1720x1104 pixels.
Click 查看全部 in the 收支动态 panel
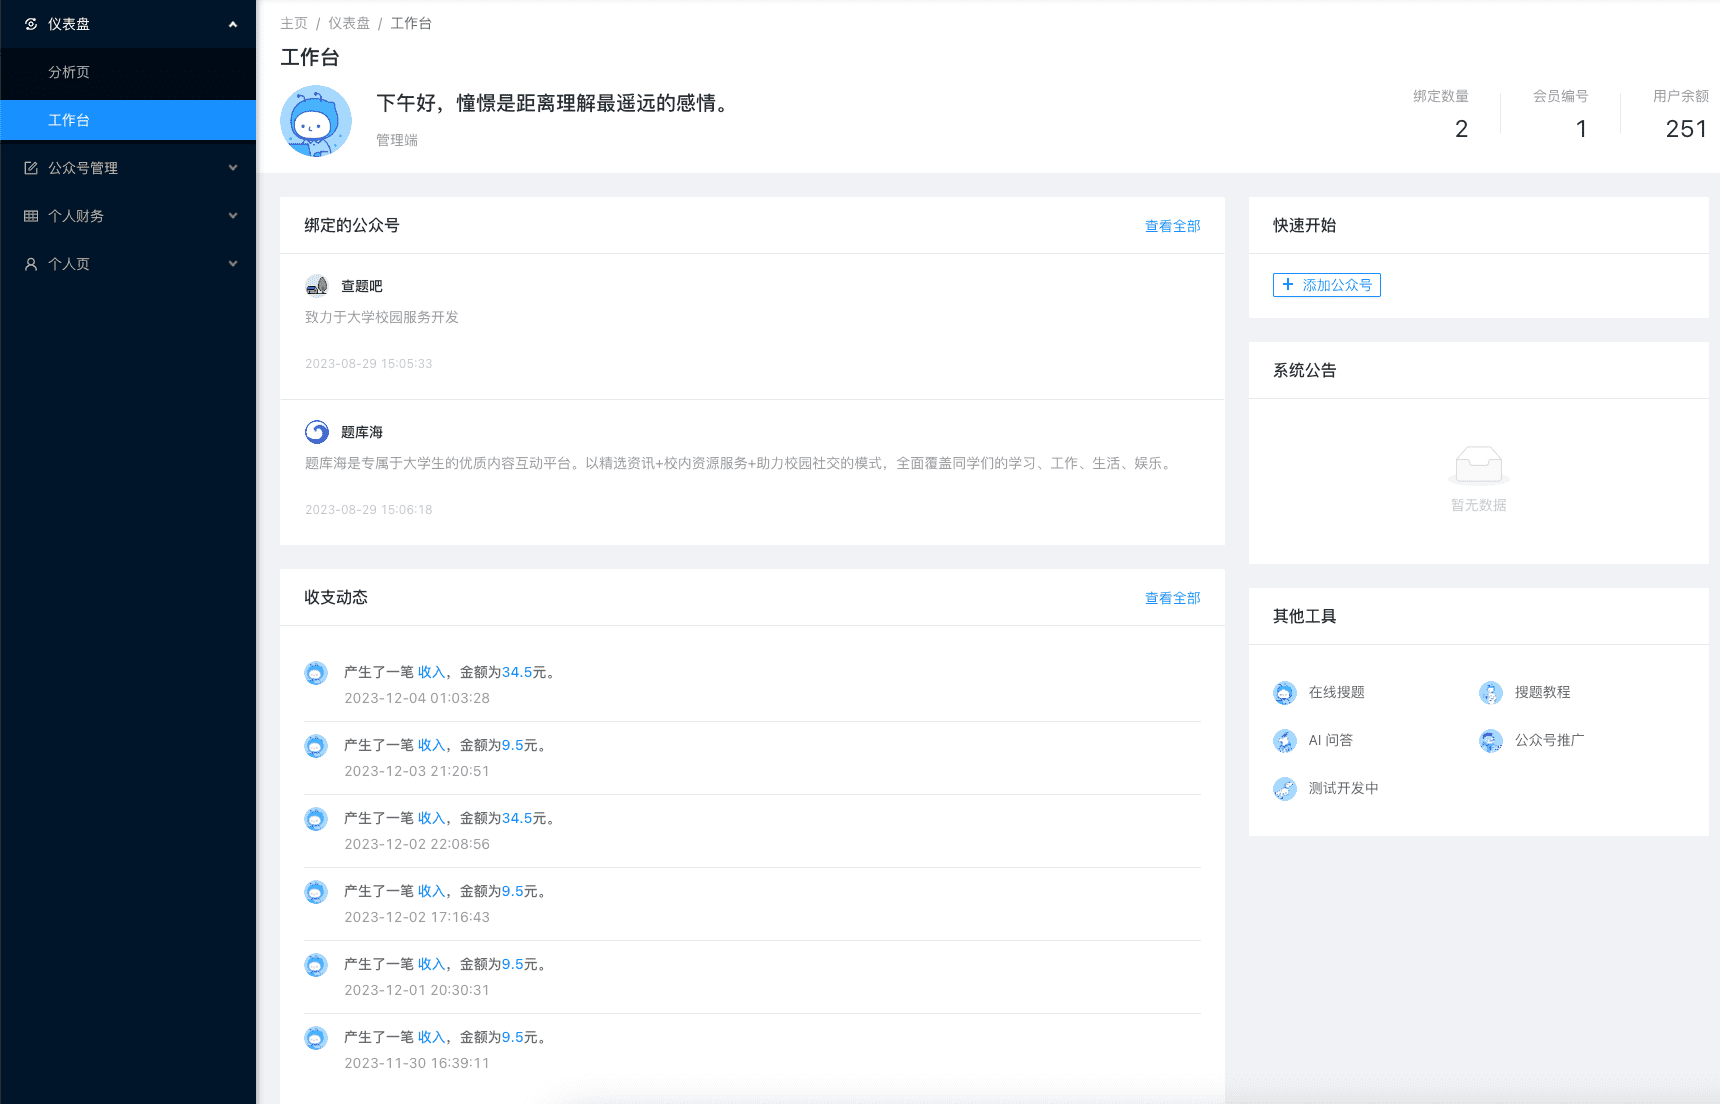[x=1172, y=598]
